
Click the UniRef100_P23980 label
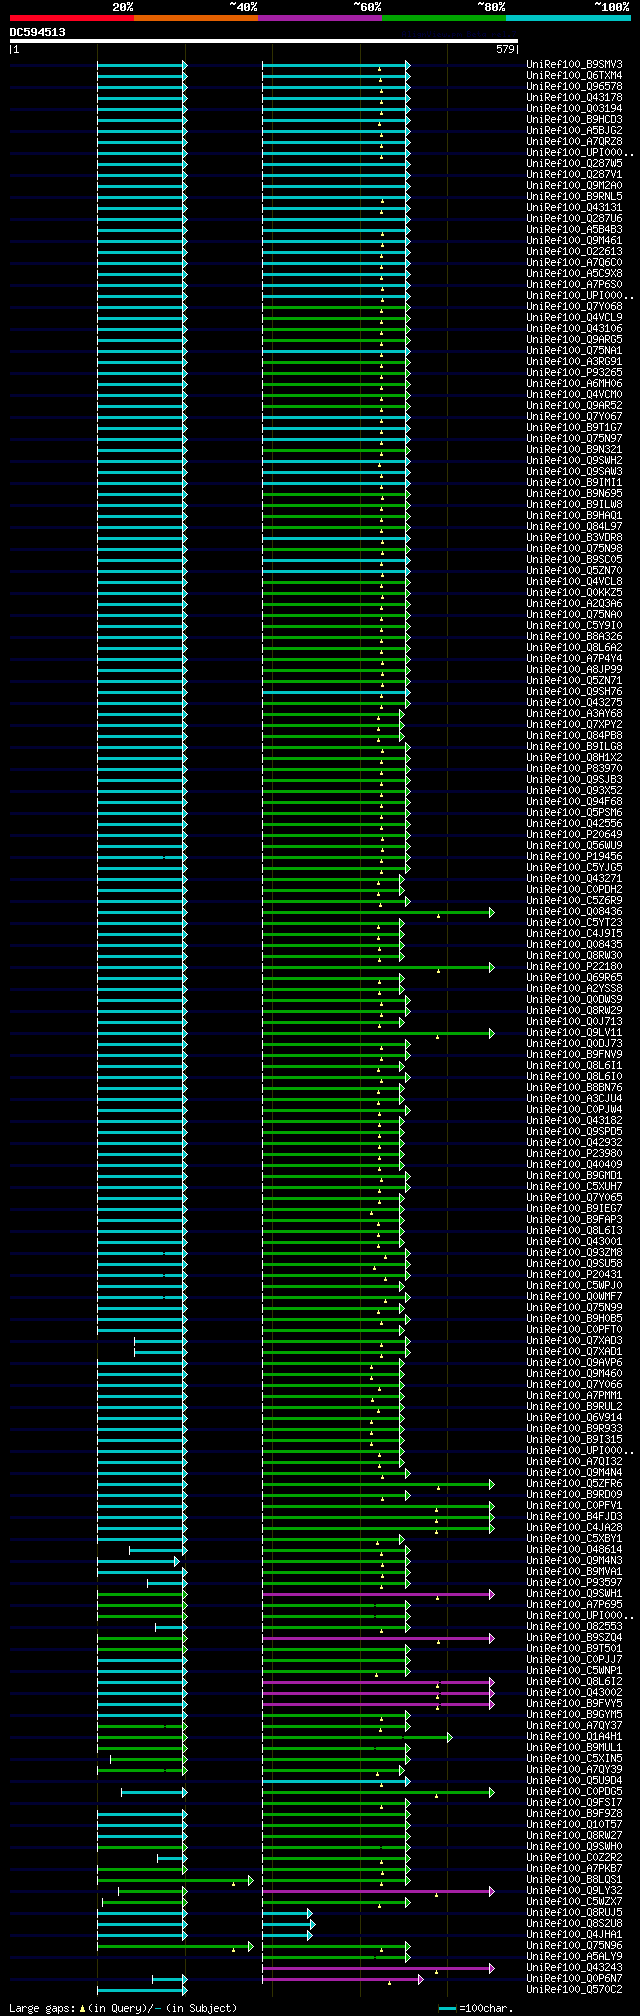[x=574, y=1153]
